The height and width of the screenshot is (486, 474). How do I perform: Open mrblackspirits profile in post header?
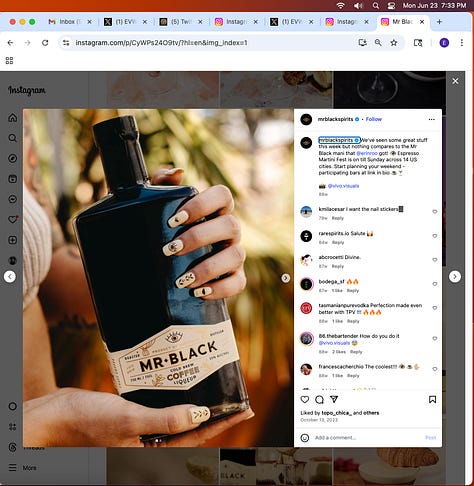tap(335, 119)
